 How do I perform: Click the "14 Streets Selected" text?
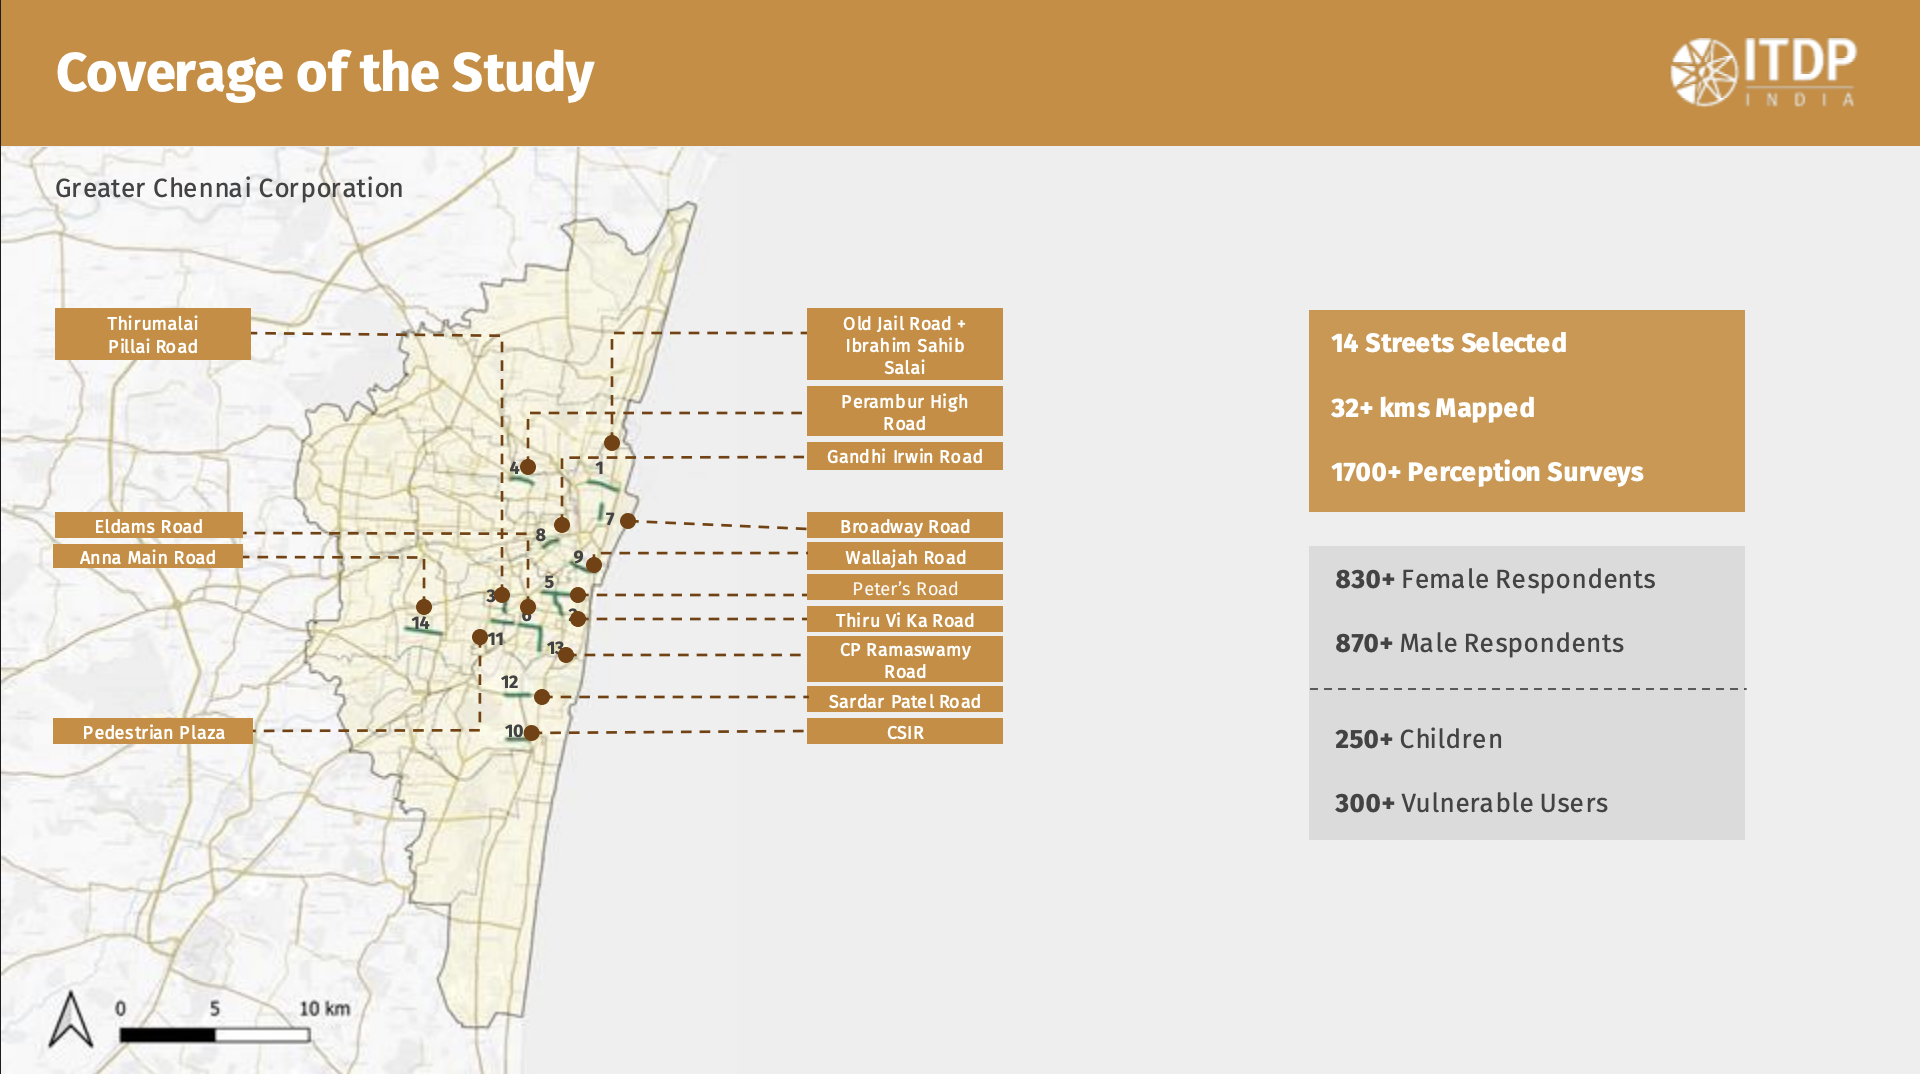pos(1448,343)
